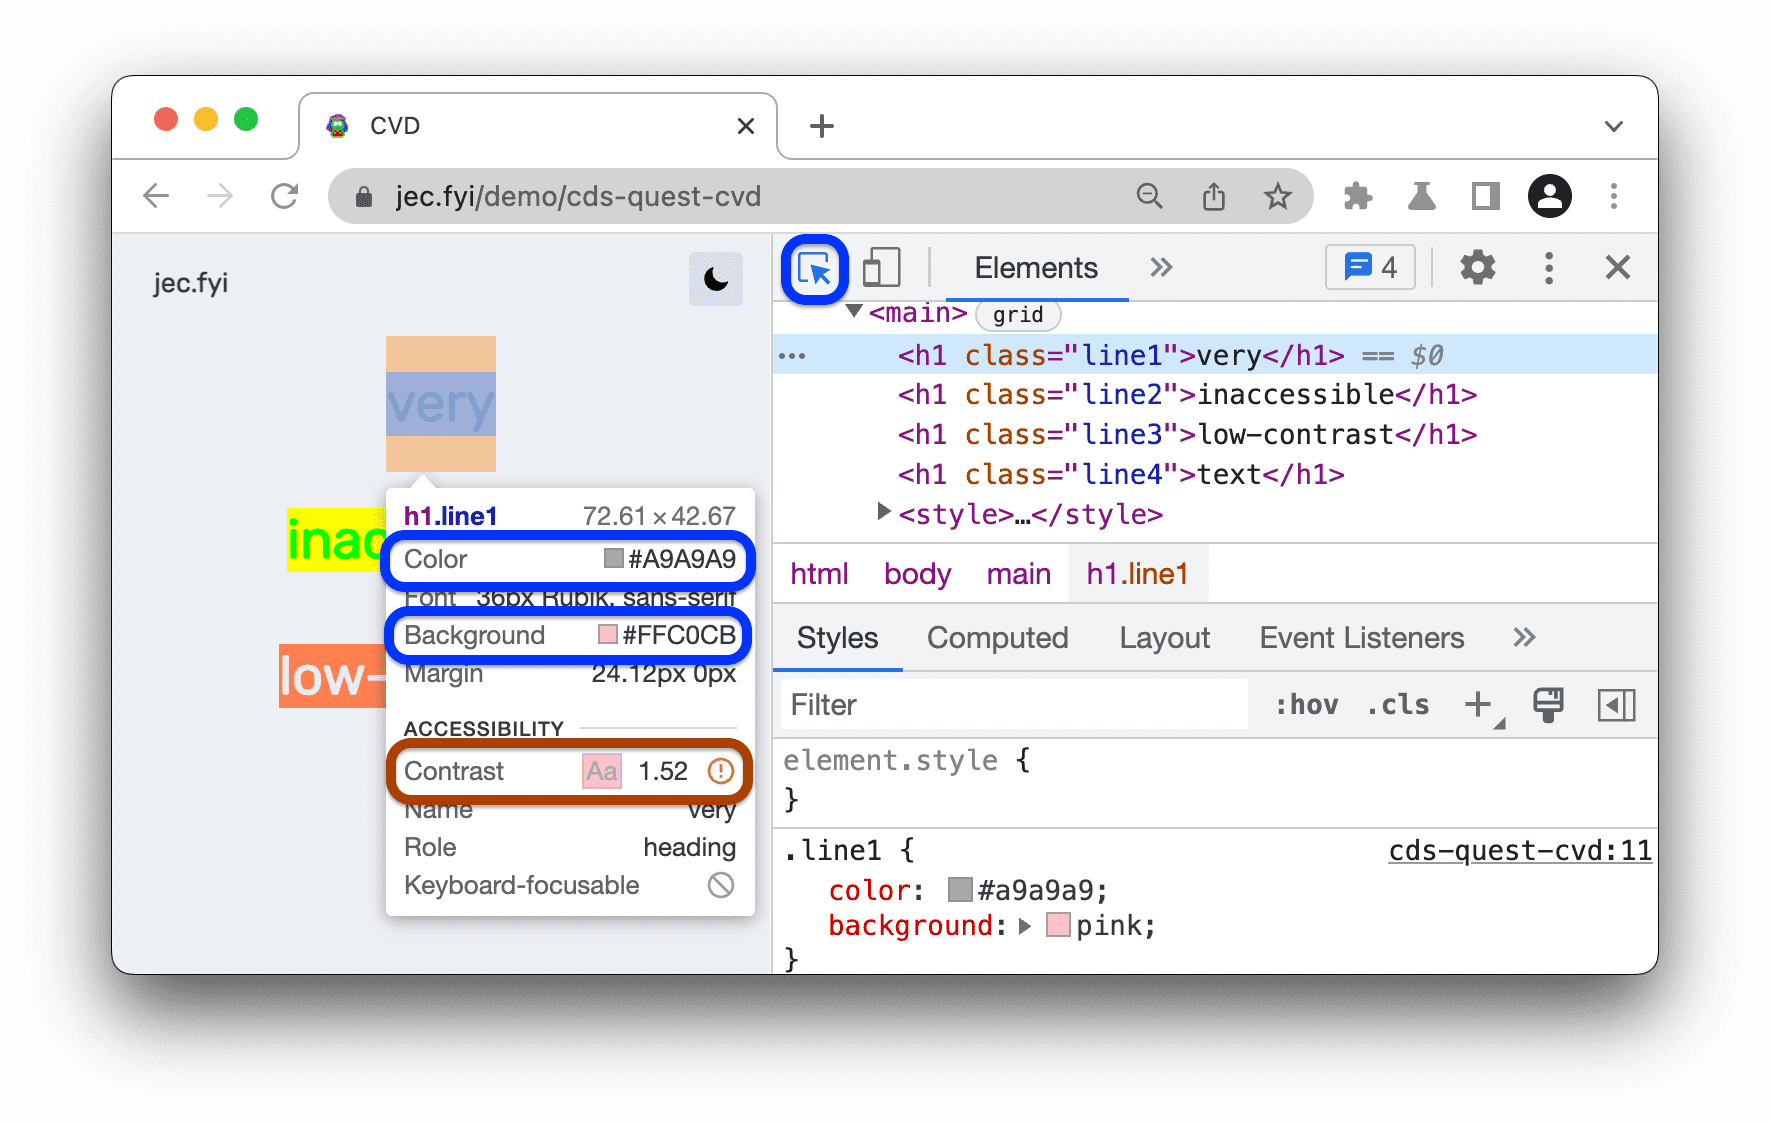Select the inspect element tool
Image resolution: width=1770 pixels, height=1122 pixels.
[x=814, y=267]
